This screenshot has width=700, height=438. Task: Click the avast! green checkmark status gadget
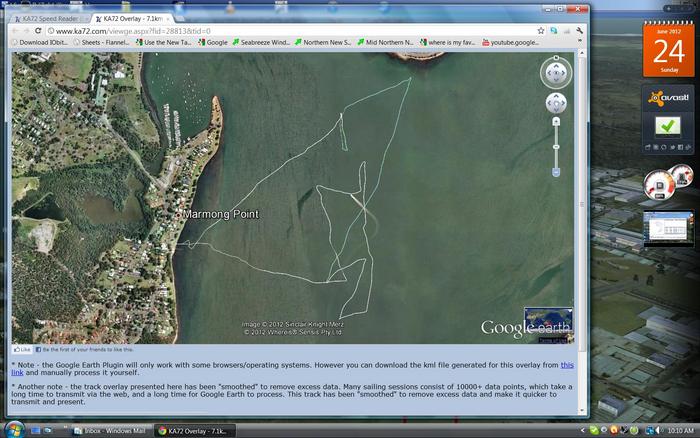point(667,125)
